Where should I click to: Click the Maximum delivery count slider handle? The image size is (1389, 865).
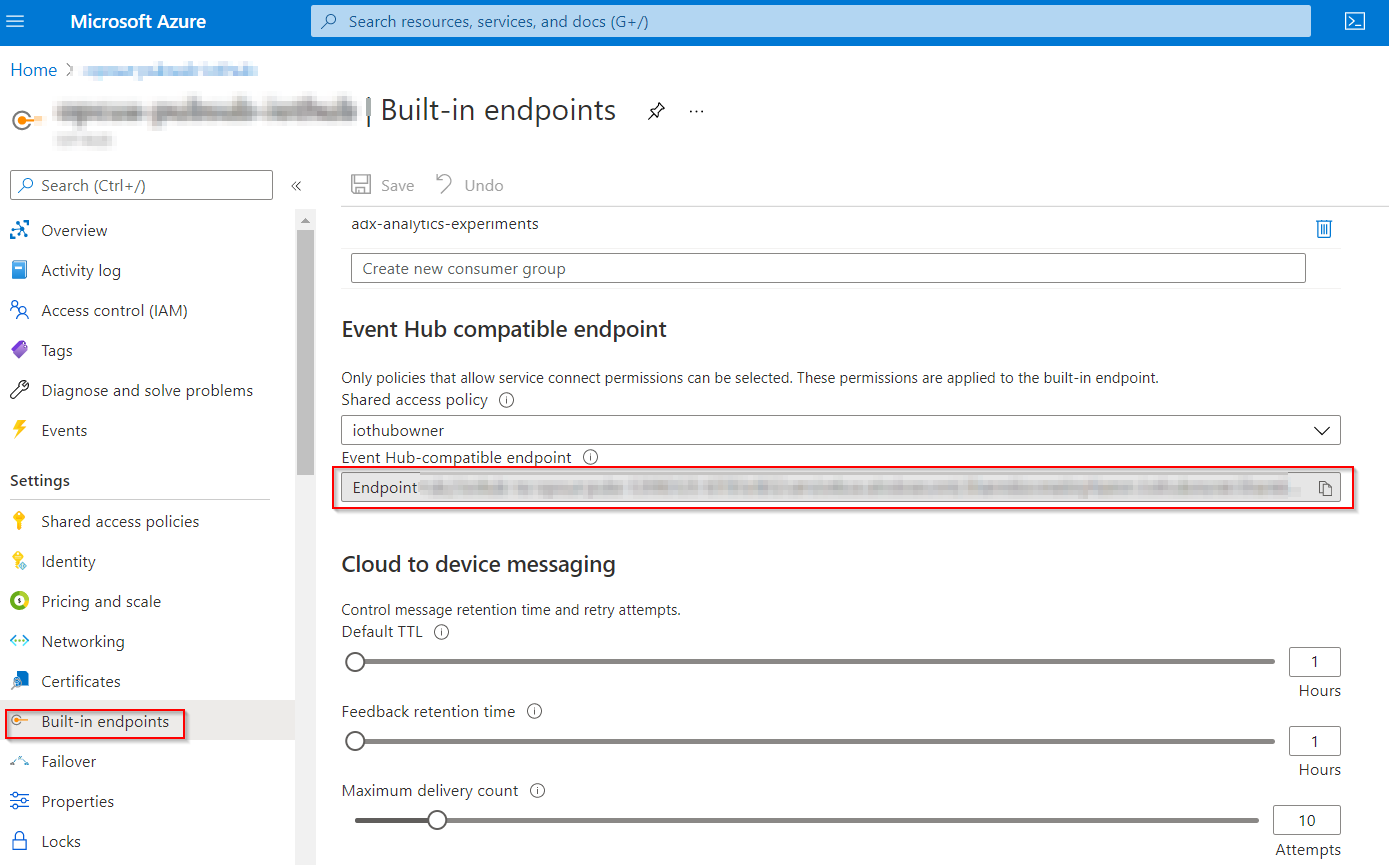(x=437, y=820)
